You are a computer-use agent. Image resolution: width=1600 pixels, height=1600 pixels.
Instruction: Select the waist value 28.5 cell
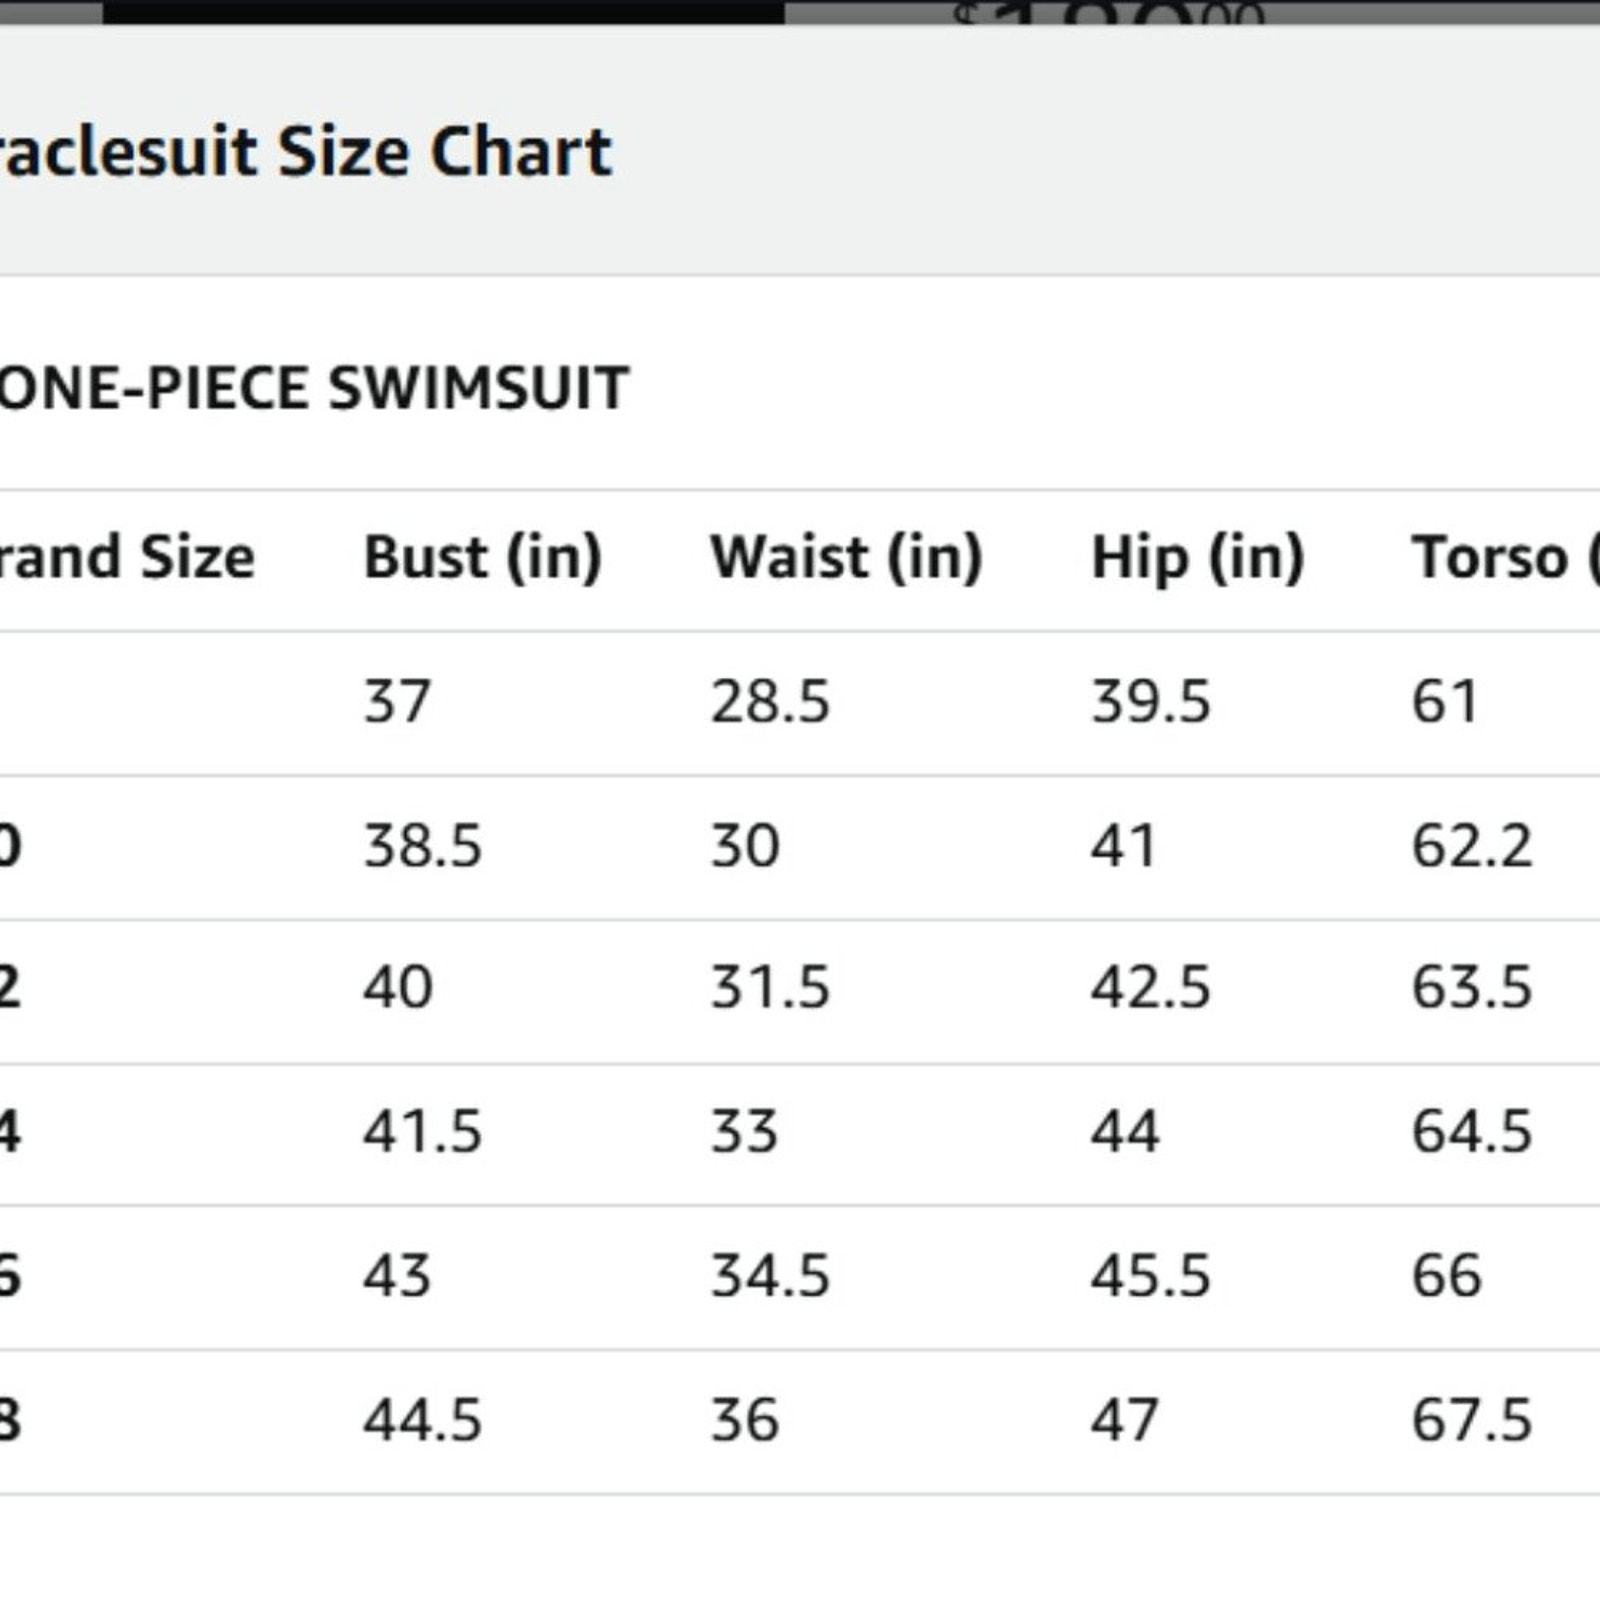(770, 702)
